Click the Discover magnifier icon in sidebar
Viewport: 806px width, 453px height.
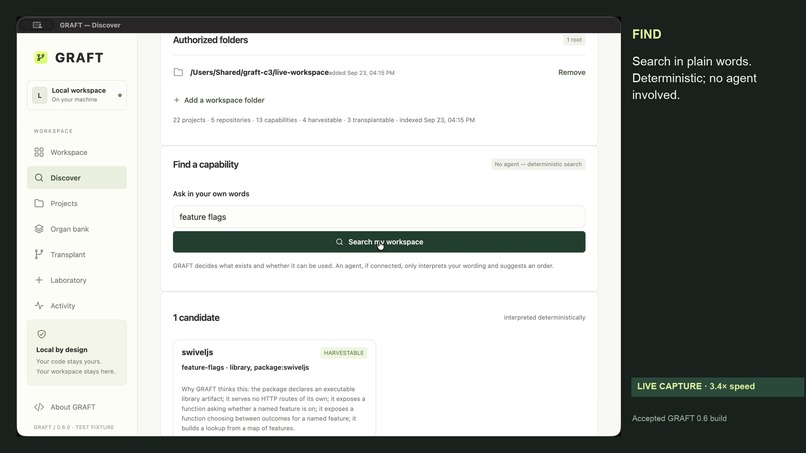click(x=39, y=178)
